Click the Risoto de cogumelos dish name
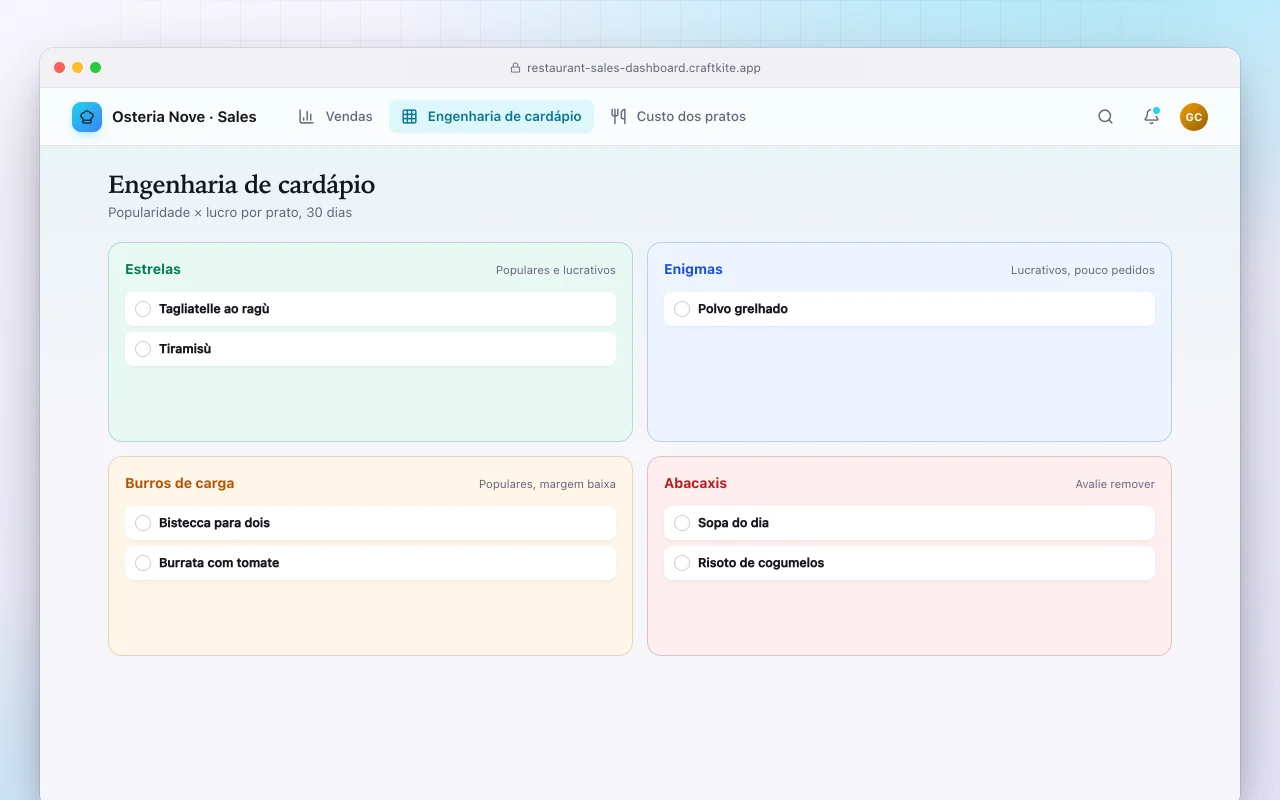 [761, 563]
